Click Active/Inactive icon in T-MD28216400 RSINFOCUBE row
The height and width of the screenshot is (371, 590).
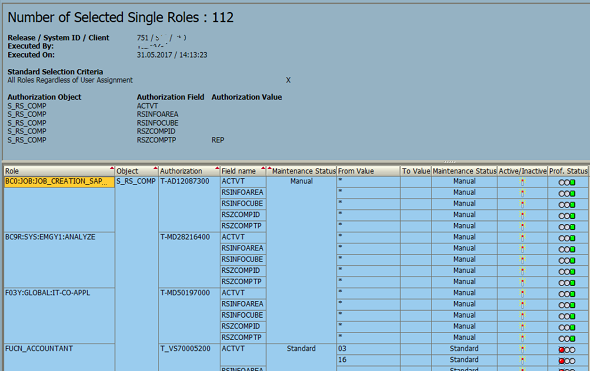(x=522, y=260)
